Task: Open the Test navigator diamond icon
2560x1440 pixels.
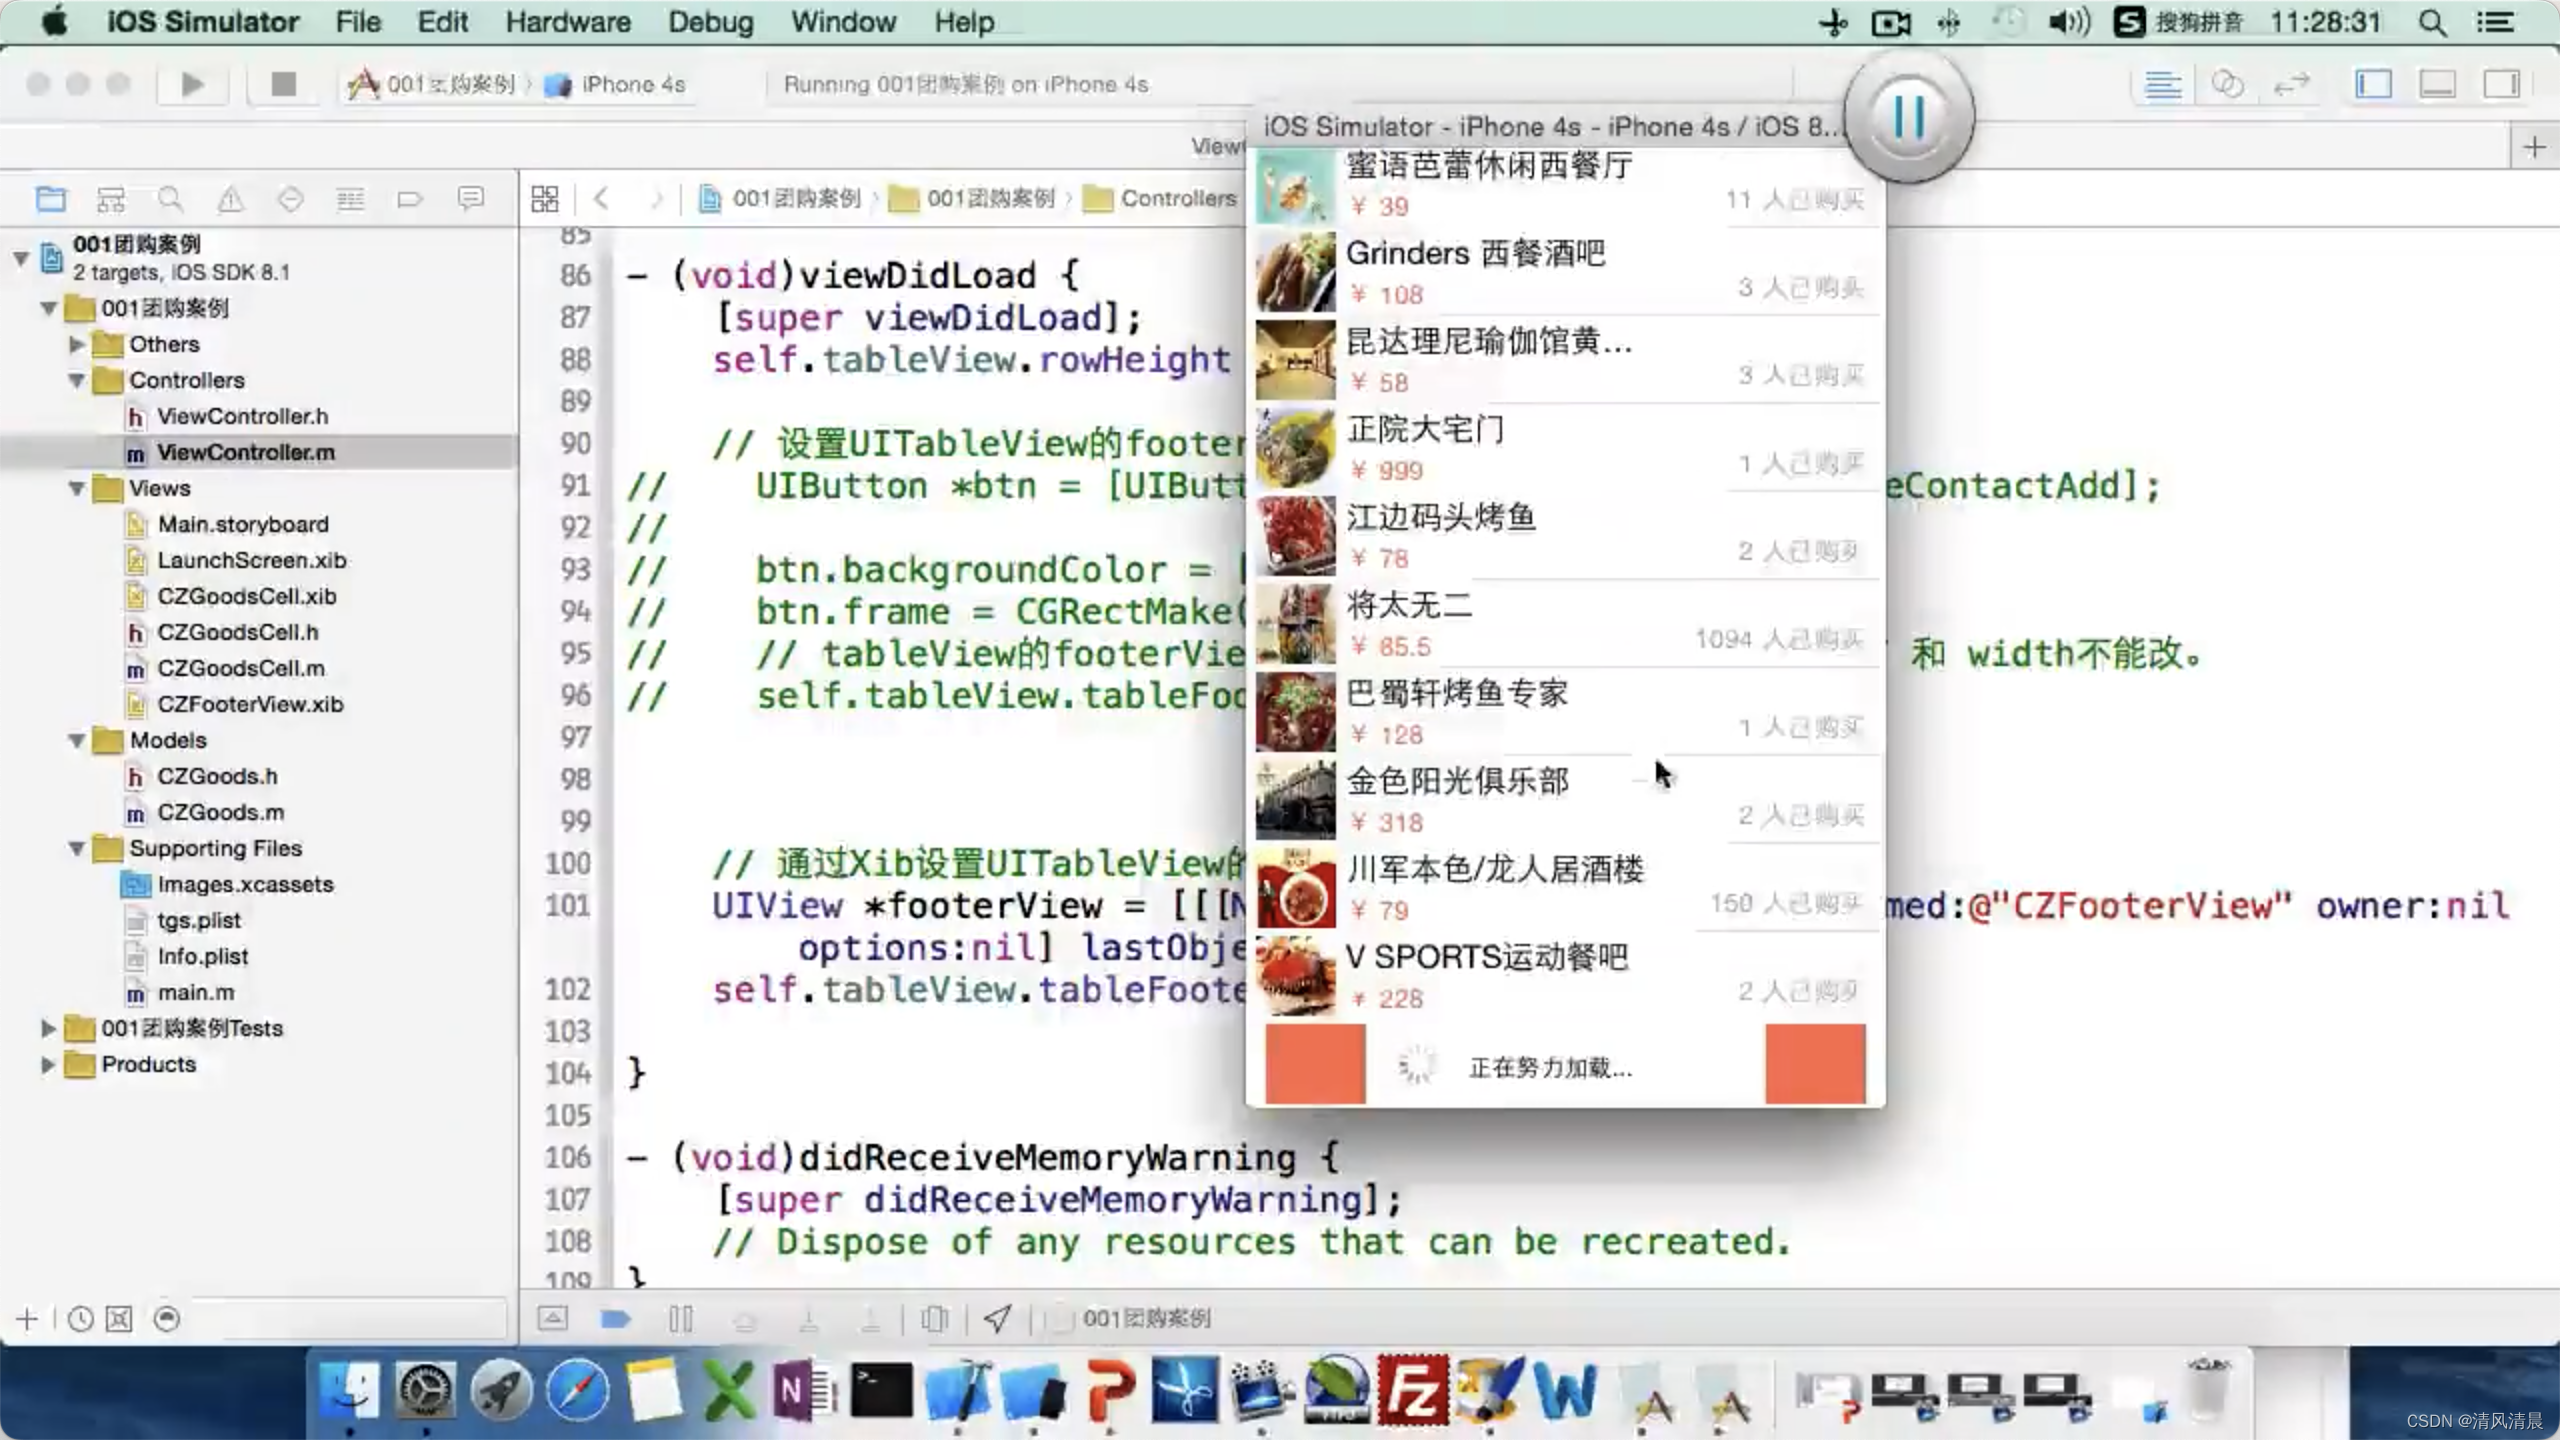Action: 290,199
